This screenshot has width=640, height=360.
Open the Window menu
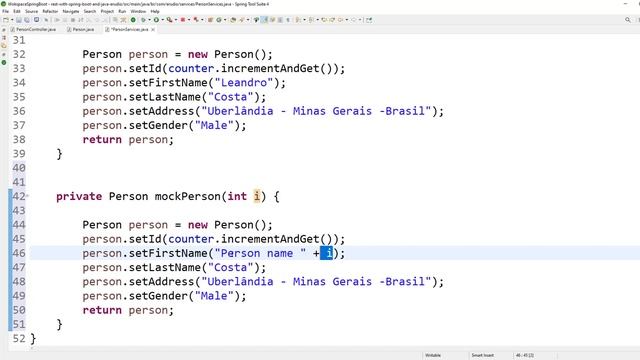tap(138, 11)
